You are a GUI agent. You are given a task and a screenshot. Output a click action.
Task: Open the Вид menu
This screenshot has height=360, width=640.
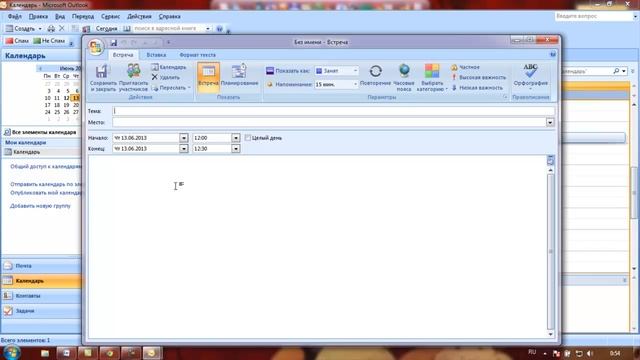click(60, 16)
